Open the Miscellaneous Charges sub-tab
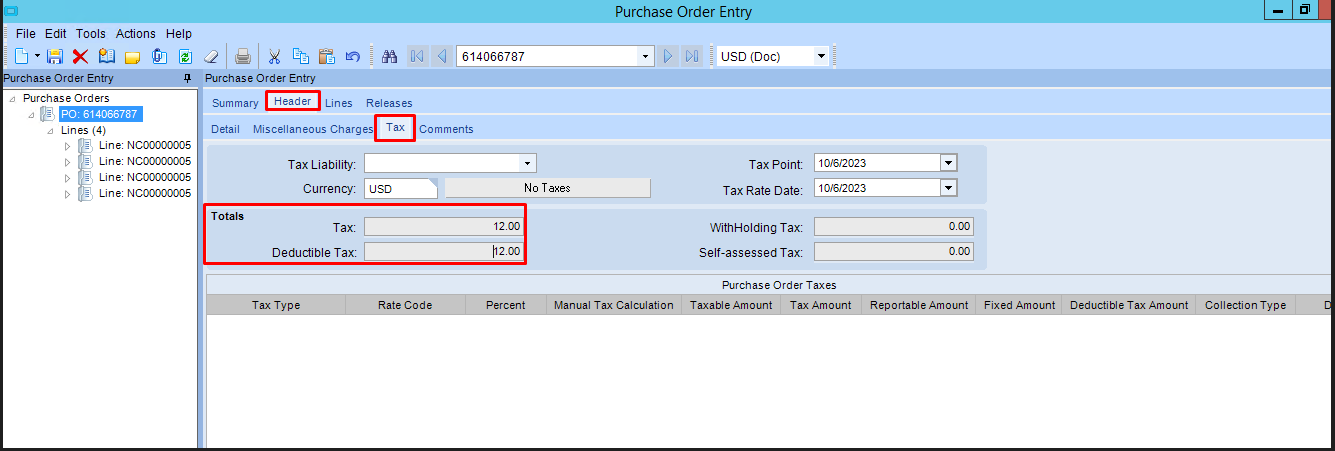Screen dimensions: 1335x451 tap(313, 129)
